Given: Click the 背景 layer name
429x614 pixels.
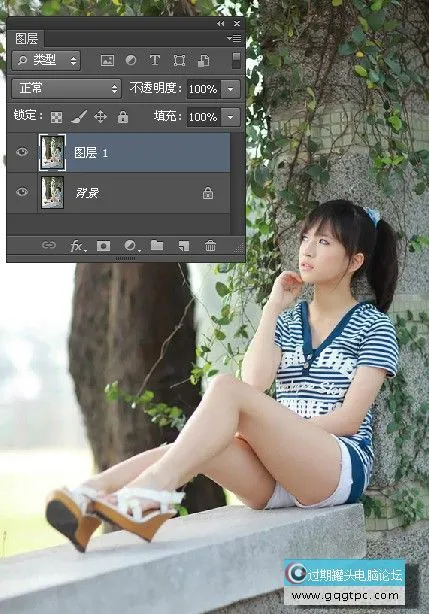Looking at the screenshot, I should 87,193.
